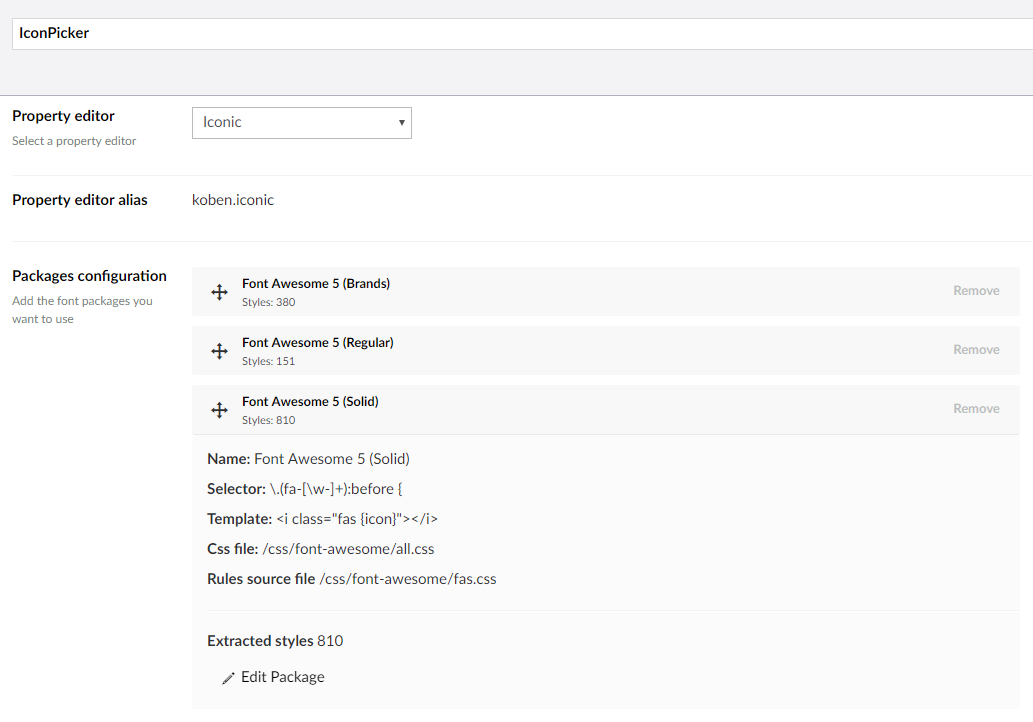
Task: Remove the Font Awesome 5 (Solid) package
Action: coord(976,408)
